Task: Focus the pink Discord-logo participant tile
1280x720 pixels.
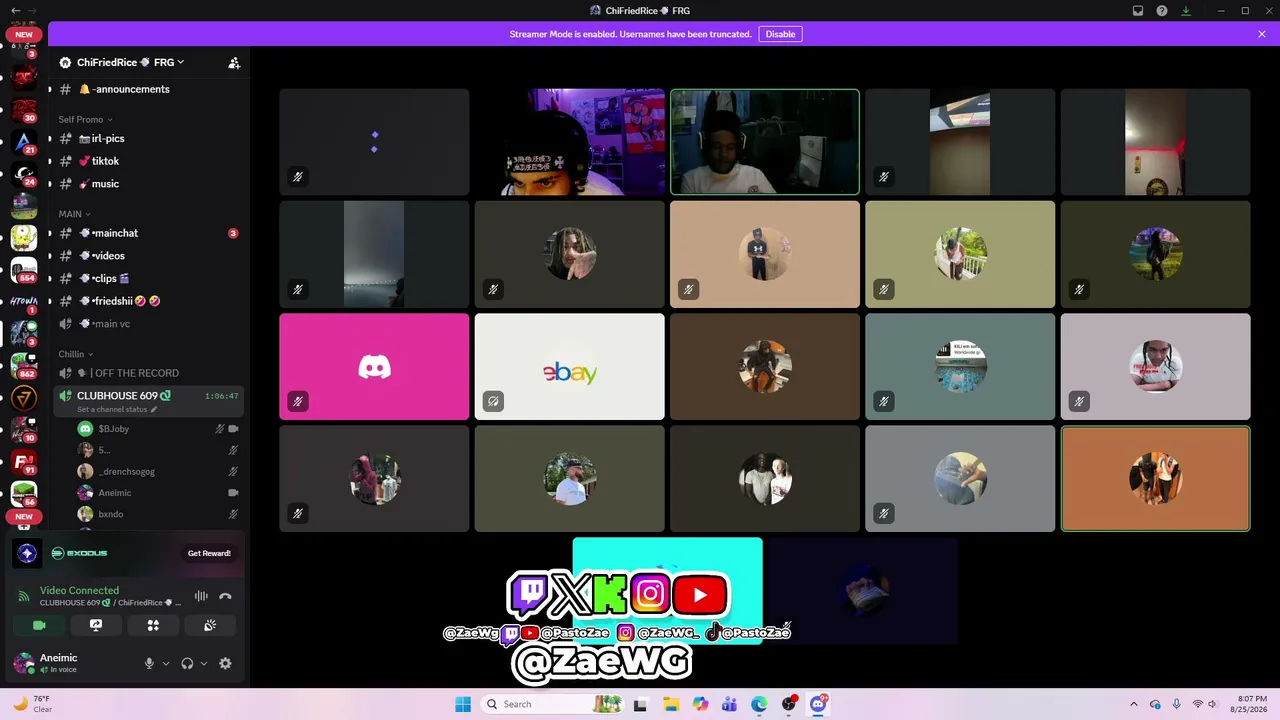Action: click(374, 367)
